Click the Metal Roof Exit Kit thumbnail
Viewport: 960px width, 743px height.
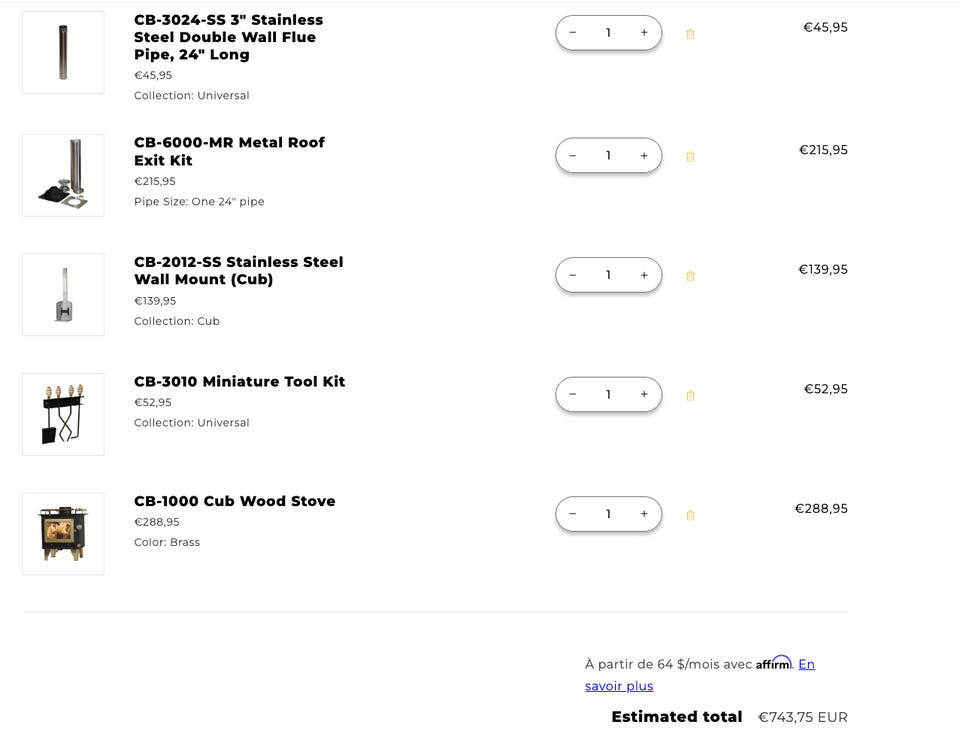click(63, 176)
